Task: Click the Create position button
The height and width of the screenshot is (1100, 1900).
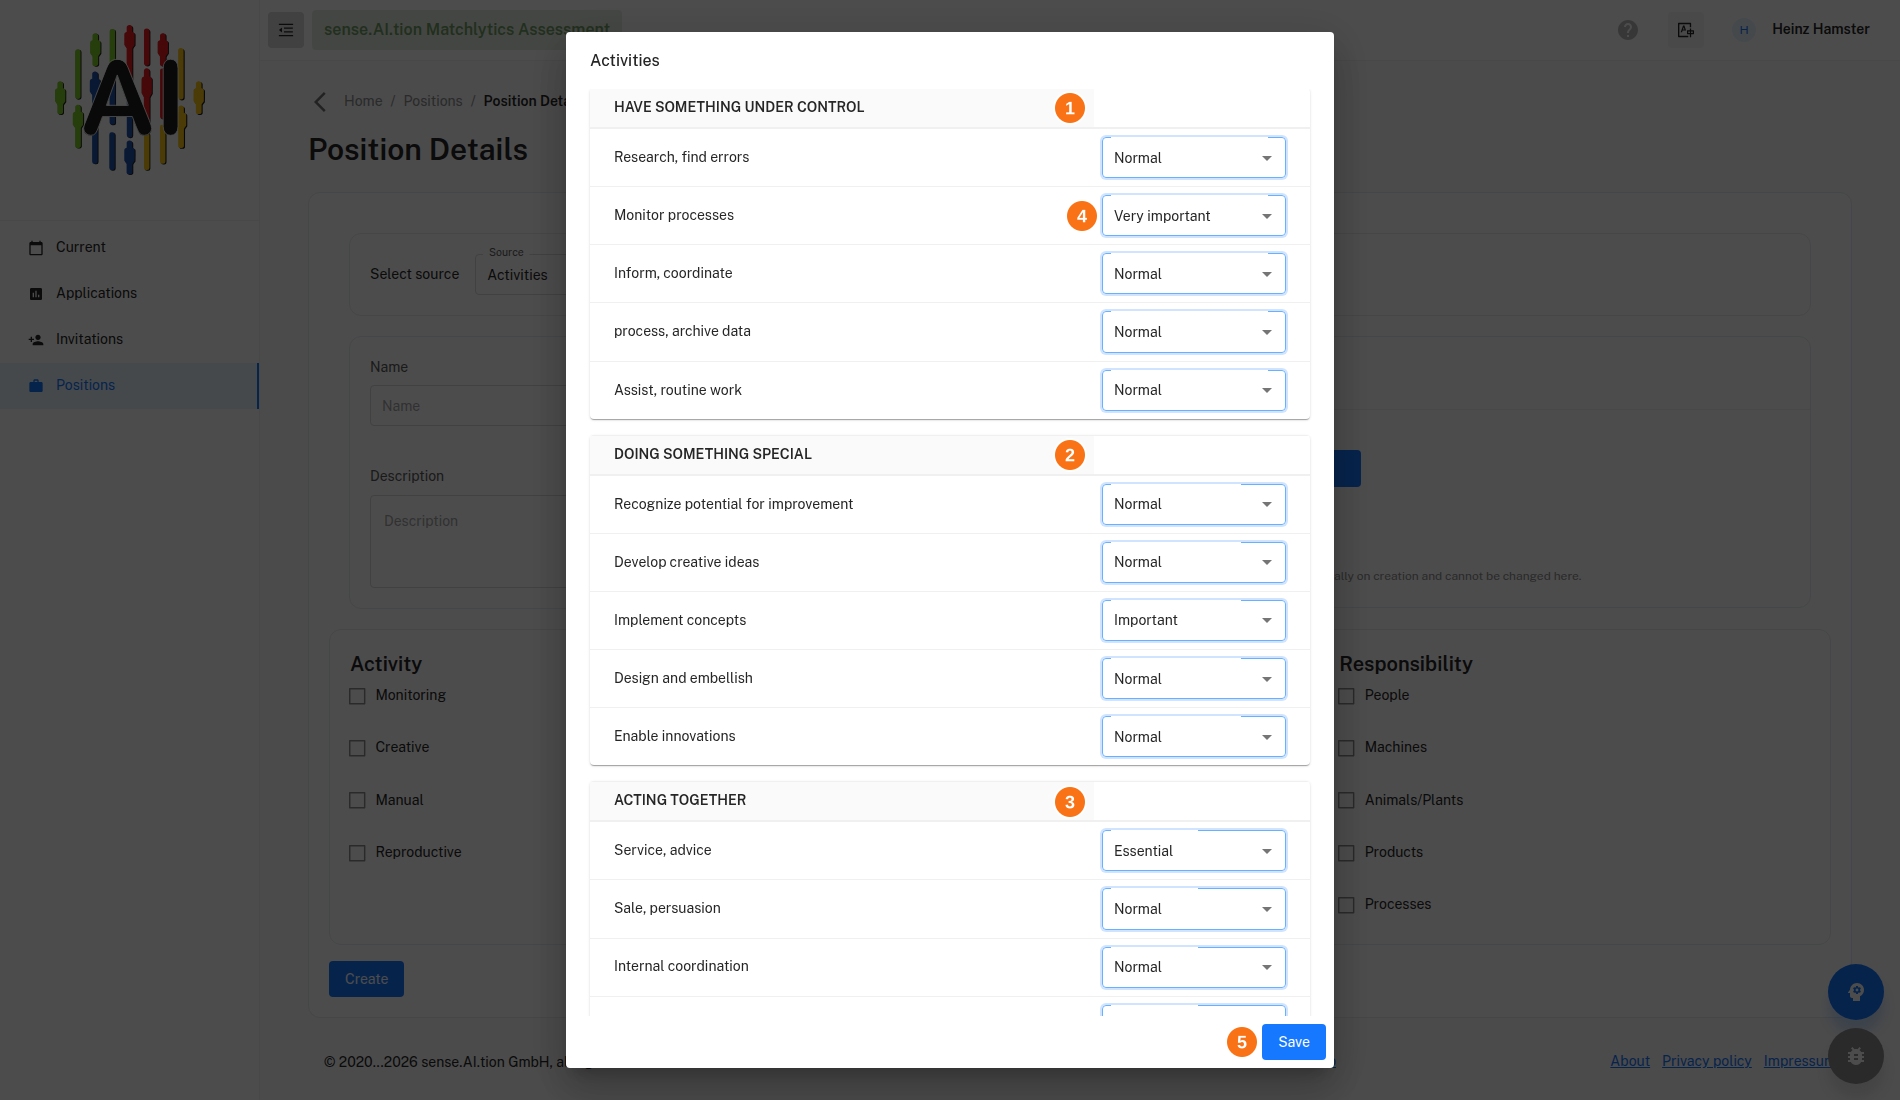Action: tap(366, 979)
